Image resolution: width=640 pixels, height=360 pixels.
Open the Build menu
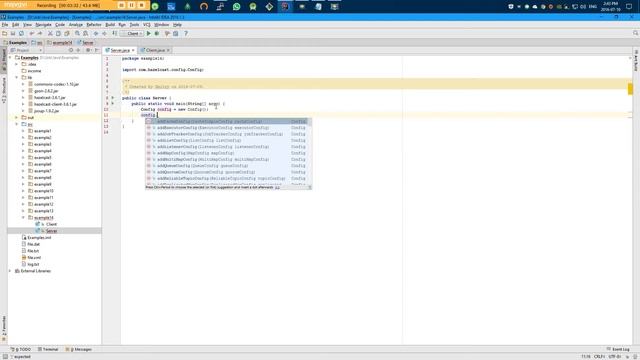(110, 25)
